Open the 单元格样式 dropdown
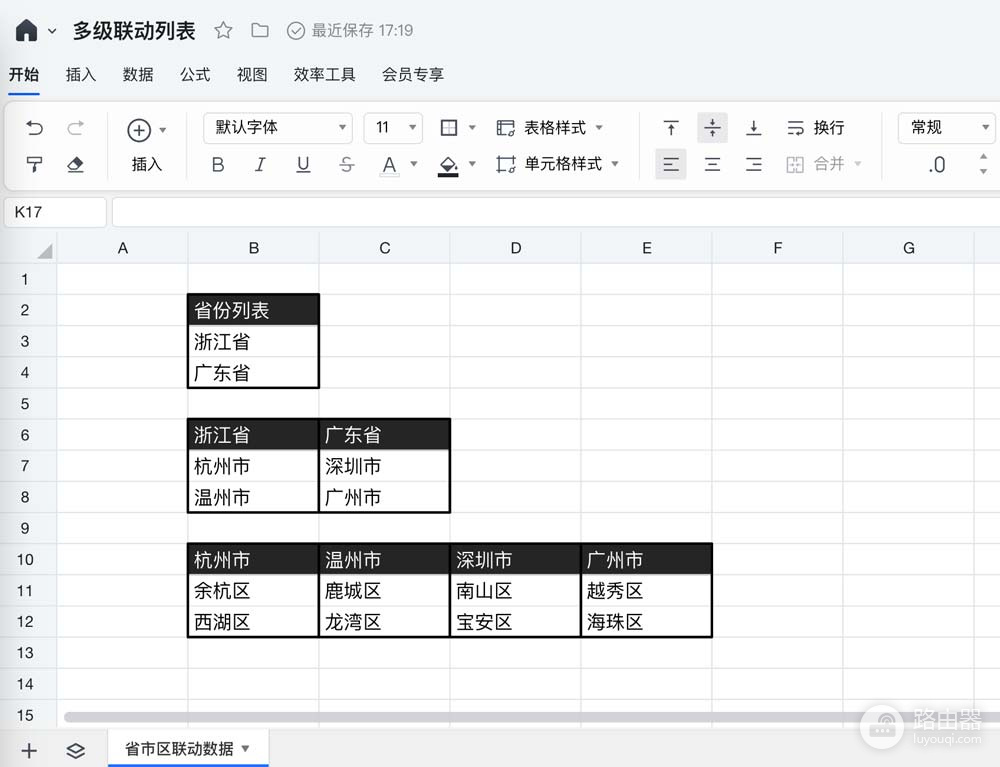1000x767 pixels. point(557,164)
